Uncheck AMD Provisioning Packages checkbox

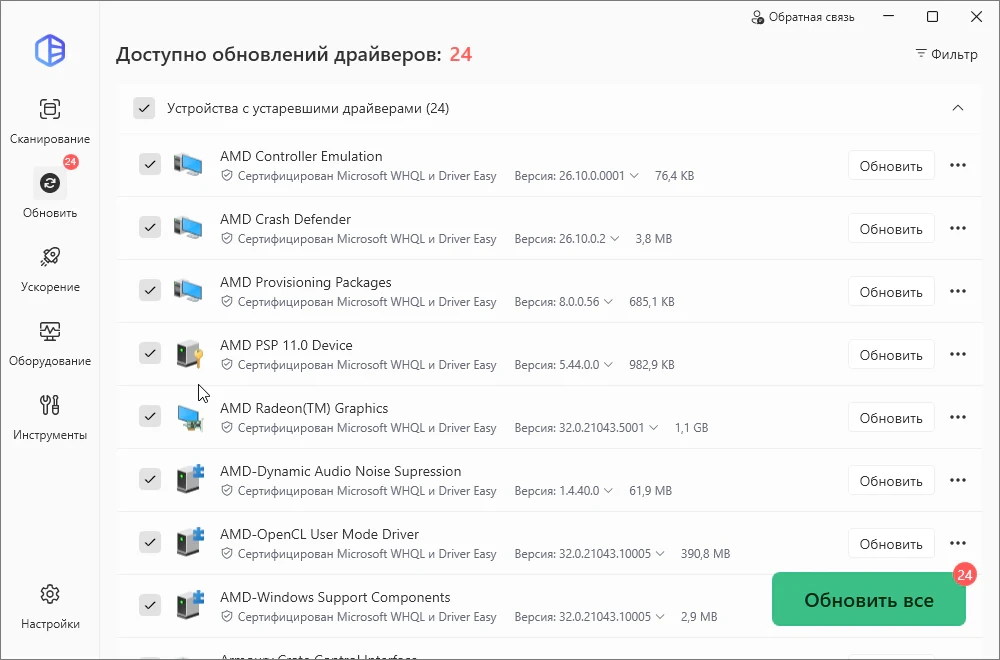click(x=150, y=290)
